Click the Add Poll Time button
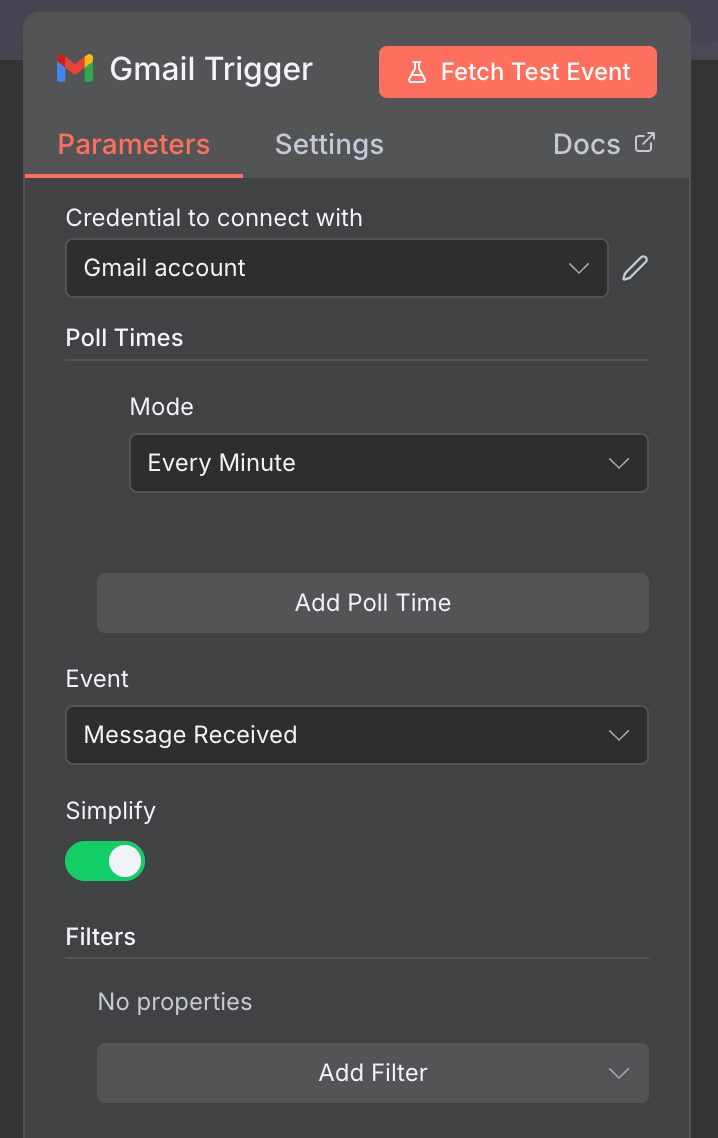This screenshot has height=1138, width=718. [373, 603]
